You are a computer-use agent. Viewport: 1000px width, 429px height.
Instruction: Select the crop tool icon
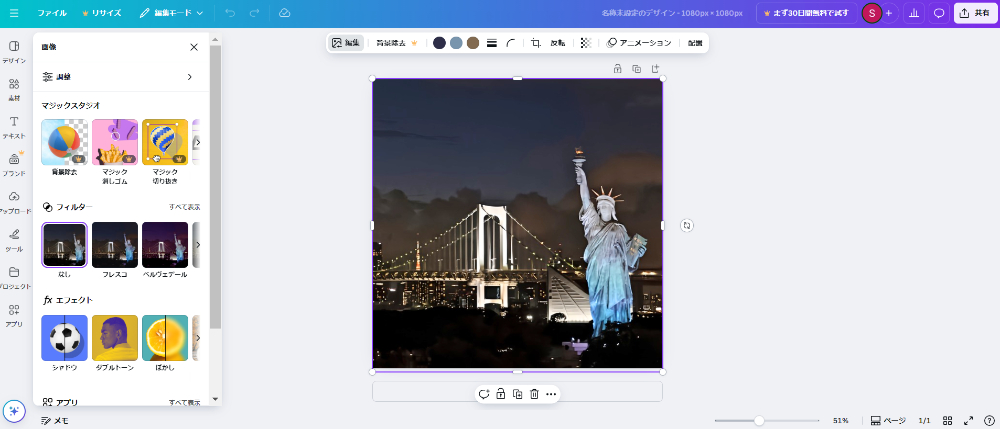tap(536, 43)
